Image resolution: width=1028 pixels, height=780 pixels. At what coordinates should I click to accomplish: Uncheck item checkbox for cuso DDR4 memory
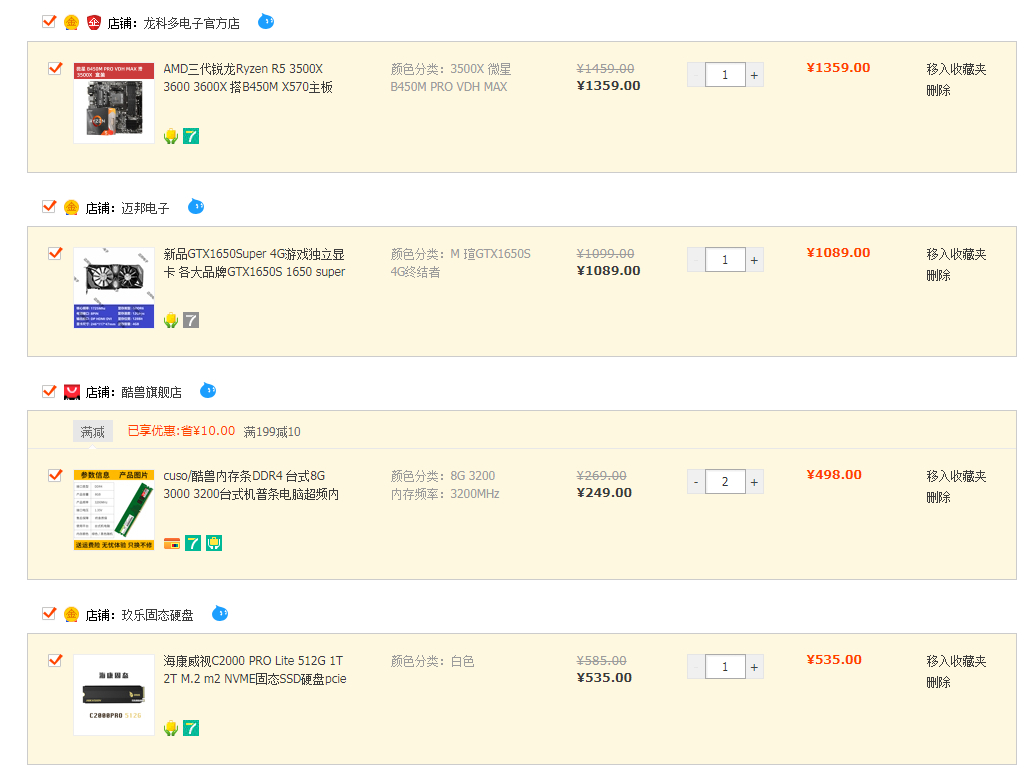pyautogui.click(x=56, y=475)
